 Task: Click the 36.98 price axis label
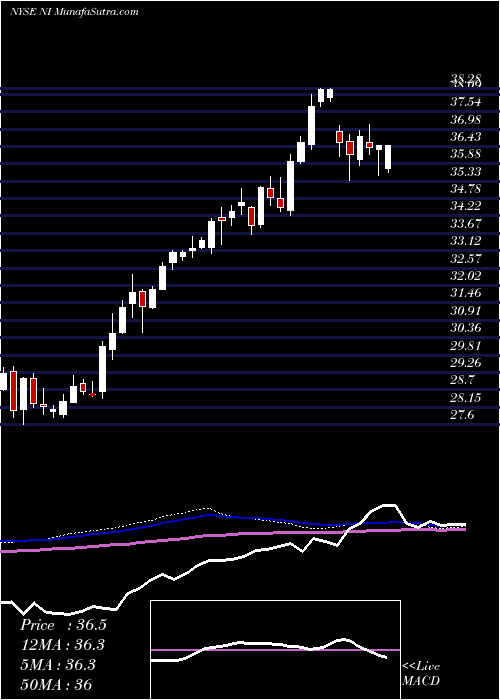(466, 119)
